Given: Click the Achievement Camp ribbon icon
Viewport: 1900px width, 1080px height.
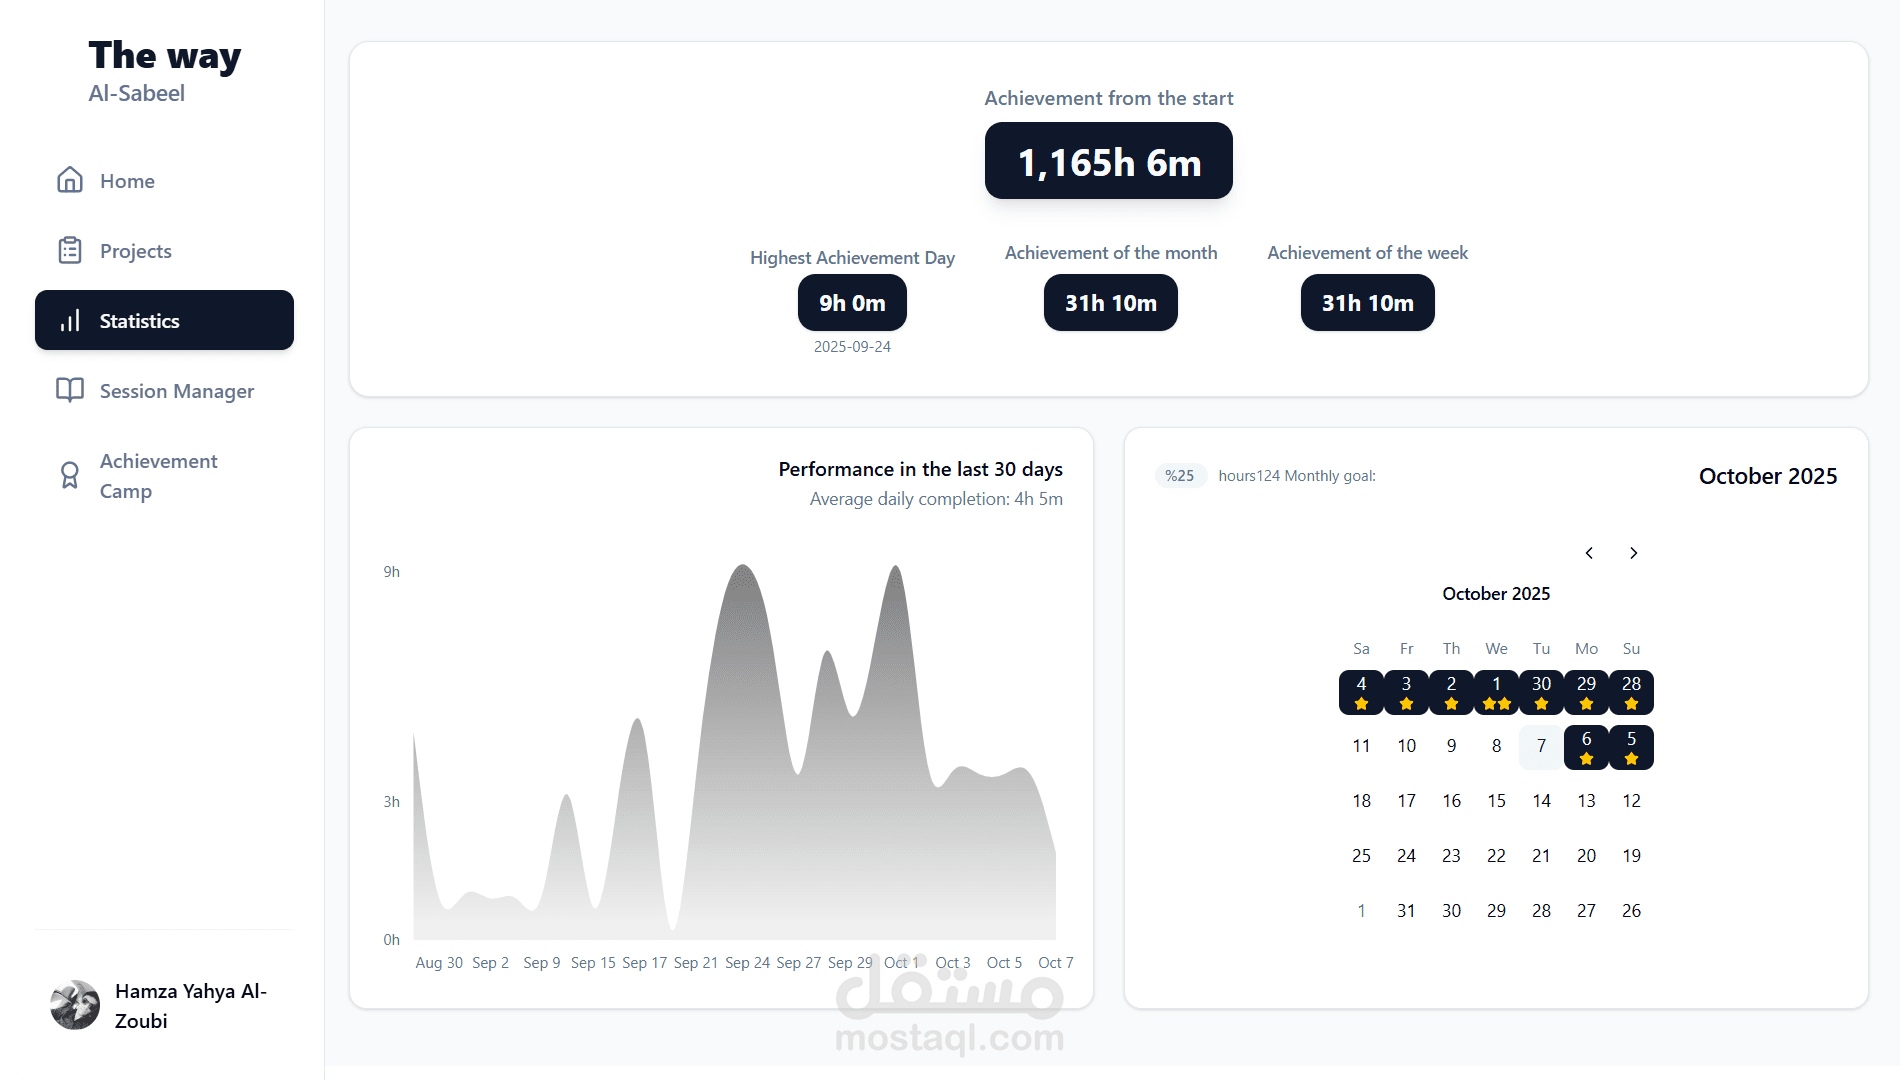Looking at the screenshot, I should [x=70, y=475].
